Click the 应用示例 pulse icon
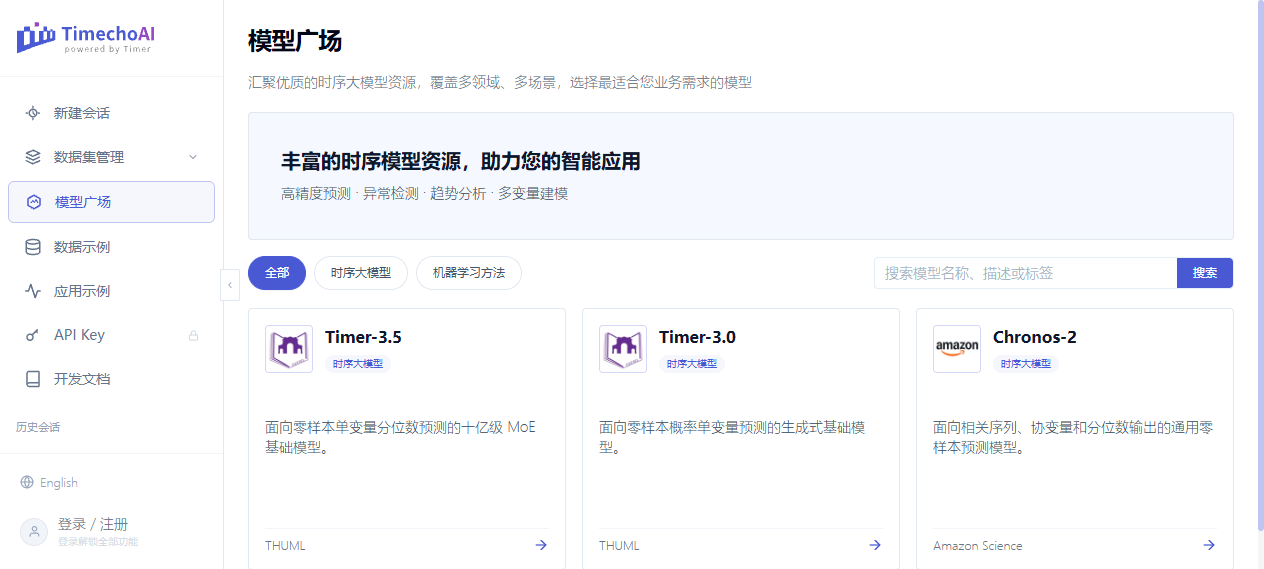The image size is (1264, 569). pyautogui.click(x=33, y=291)
